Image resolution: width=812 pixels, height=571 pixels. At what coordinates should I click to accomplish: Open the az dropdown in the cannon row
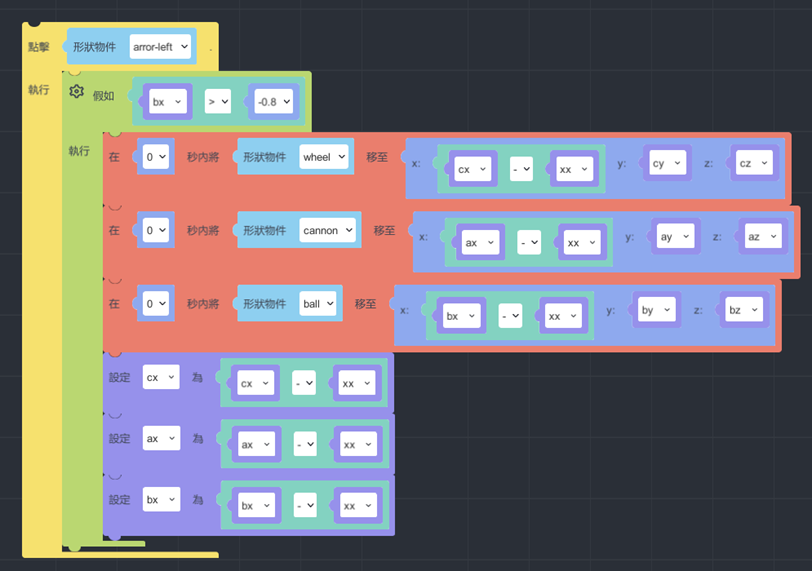click(x=760, y=237)
